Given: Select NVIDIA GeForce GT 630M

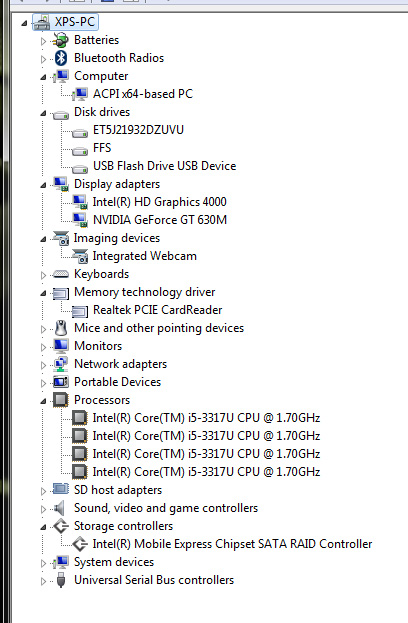Looking at the screenshot, I should [160, 220].
